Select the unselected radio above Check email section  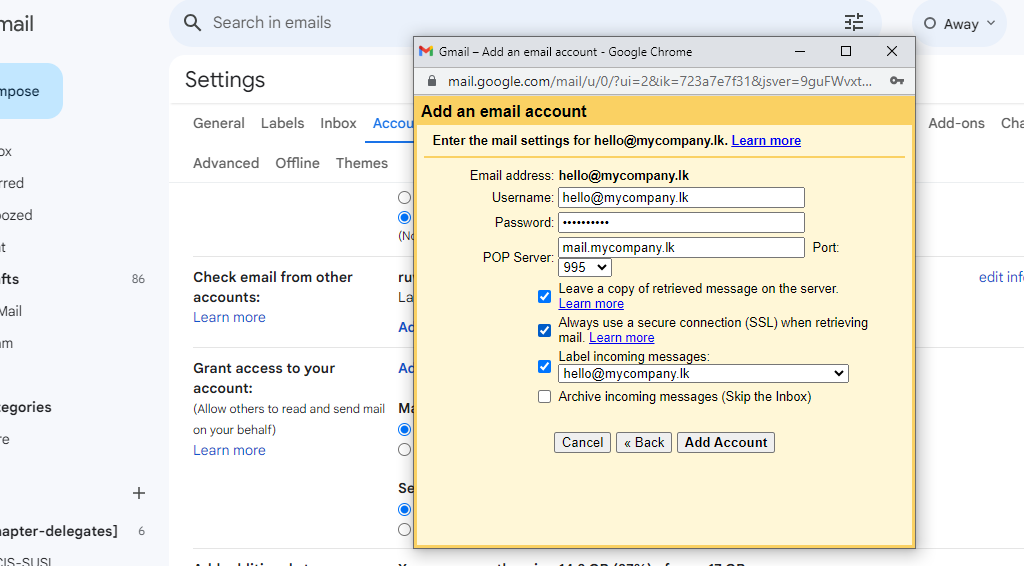click(x=404, y=197)
